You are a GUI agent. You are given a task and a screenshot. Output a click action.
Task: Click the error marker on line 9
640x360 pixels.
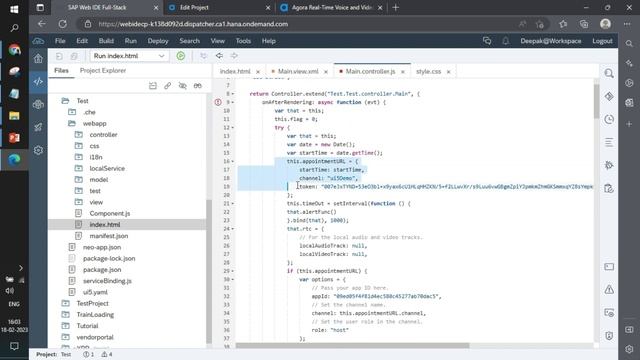[218, 102]
